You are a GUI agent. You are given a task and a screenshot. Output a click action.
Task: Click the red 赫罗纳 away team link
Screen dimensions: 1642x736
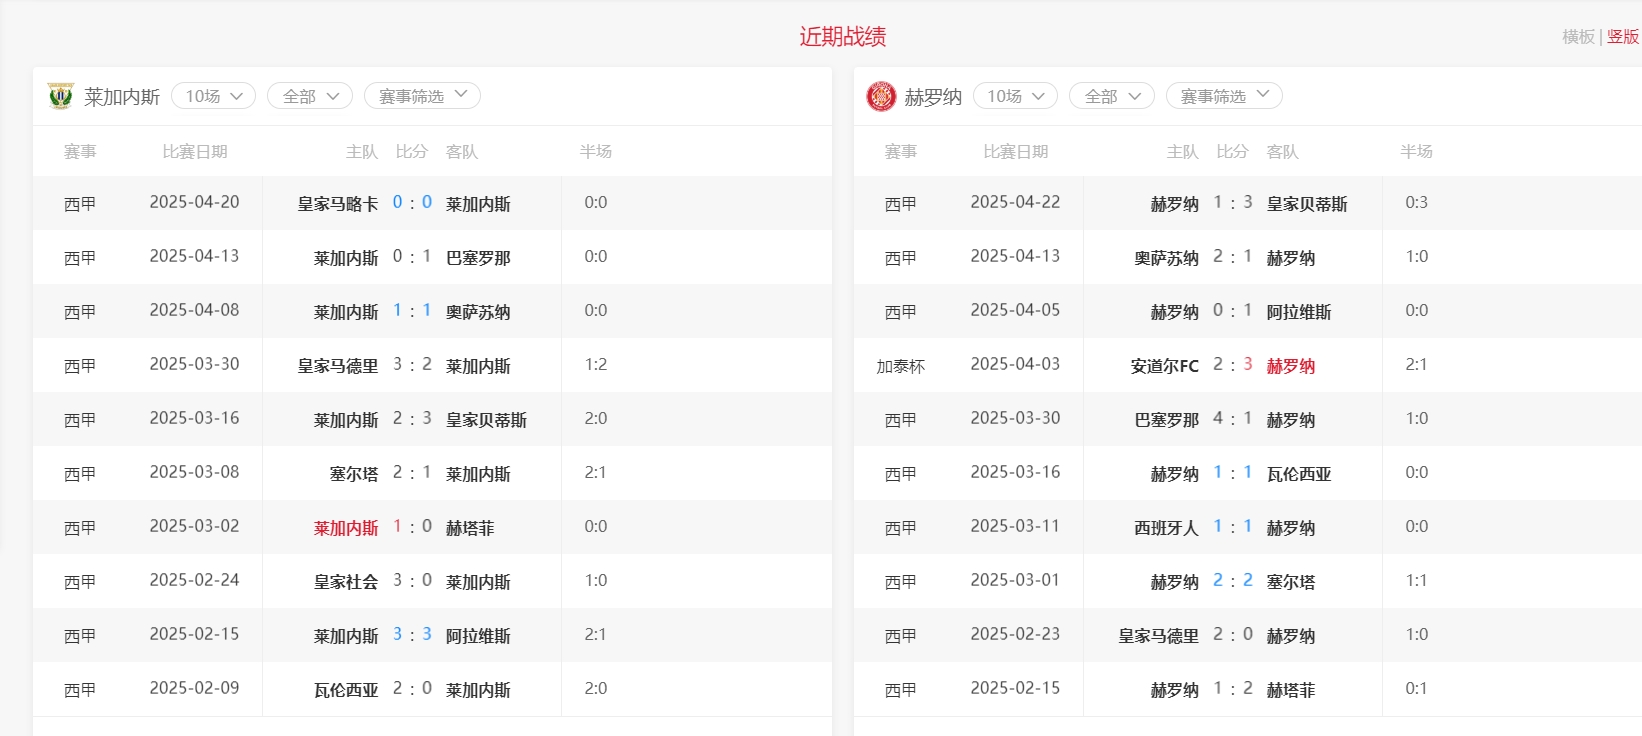[x=1291, y=366]
